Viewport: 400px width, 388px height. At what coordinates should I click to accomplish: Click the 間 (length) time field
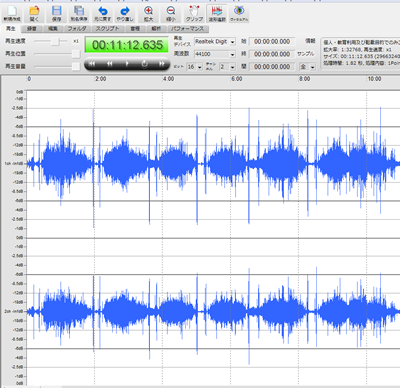pos(272,67)
